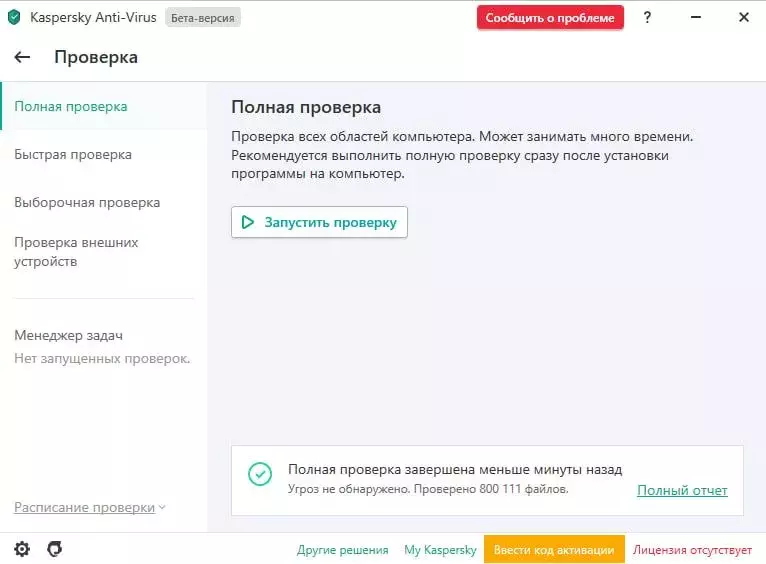Close the Kaspersky window

tap(744, 18)
